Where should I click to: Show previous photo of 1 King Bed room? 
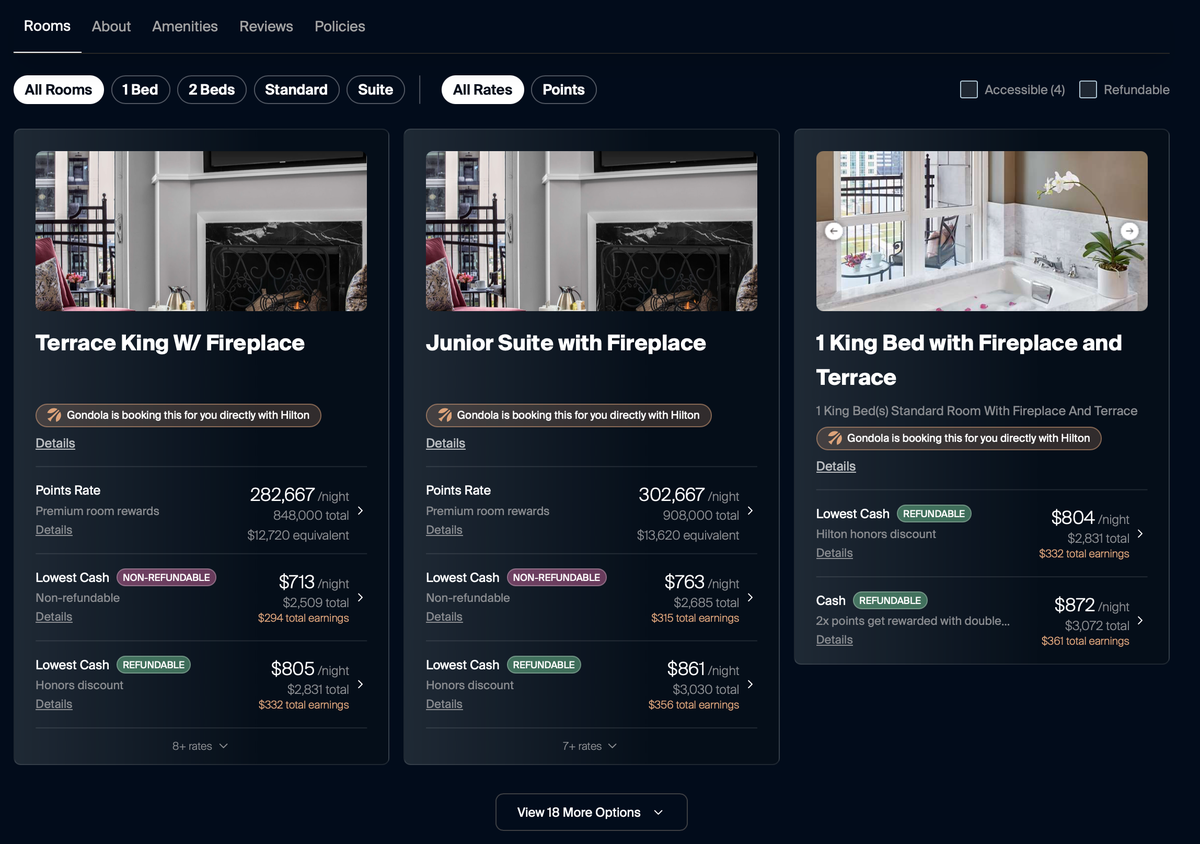(834, 231)
